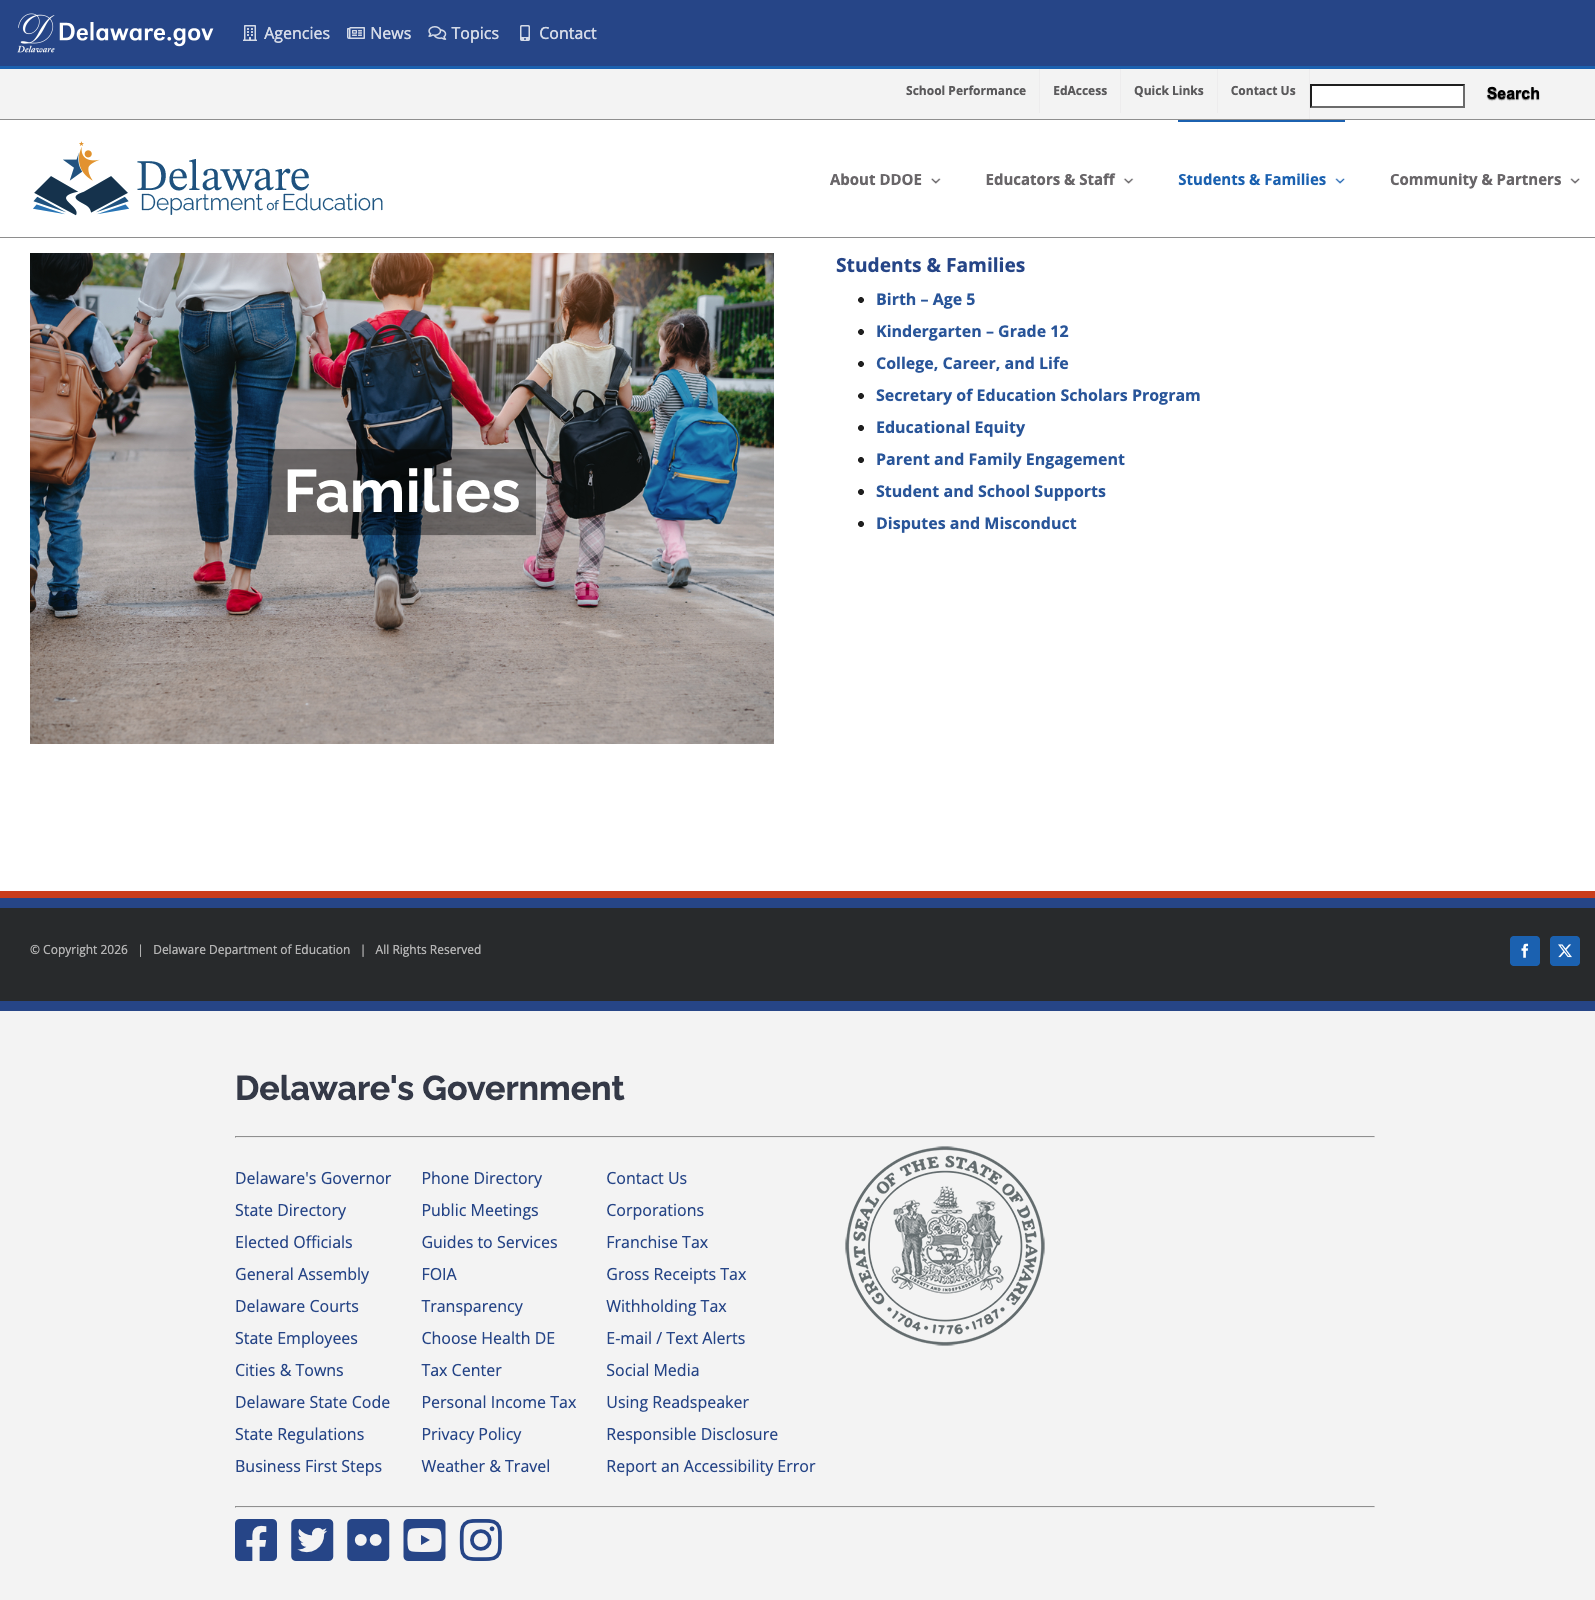Open the Flickr icon in the footer

pos(368,1540)
